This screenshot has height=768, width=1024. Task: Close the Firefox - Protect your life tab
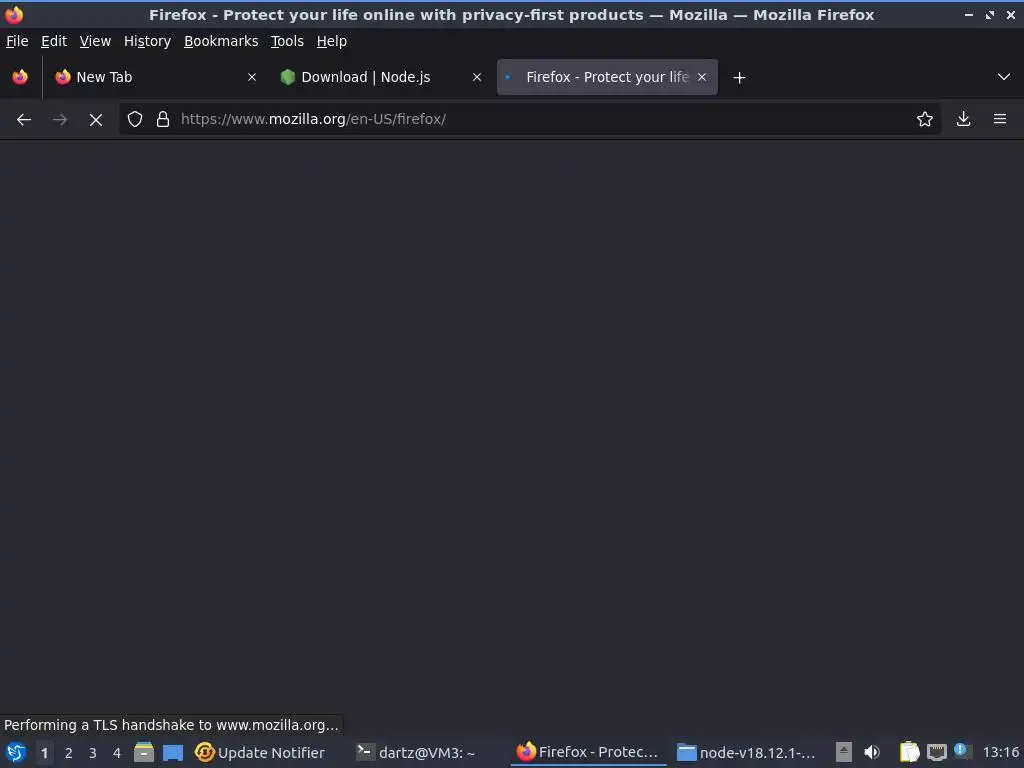click(x=702, y=77)
